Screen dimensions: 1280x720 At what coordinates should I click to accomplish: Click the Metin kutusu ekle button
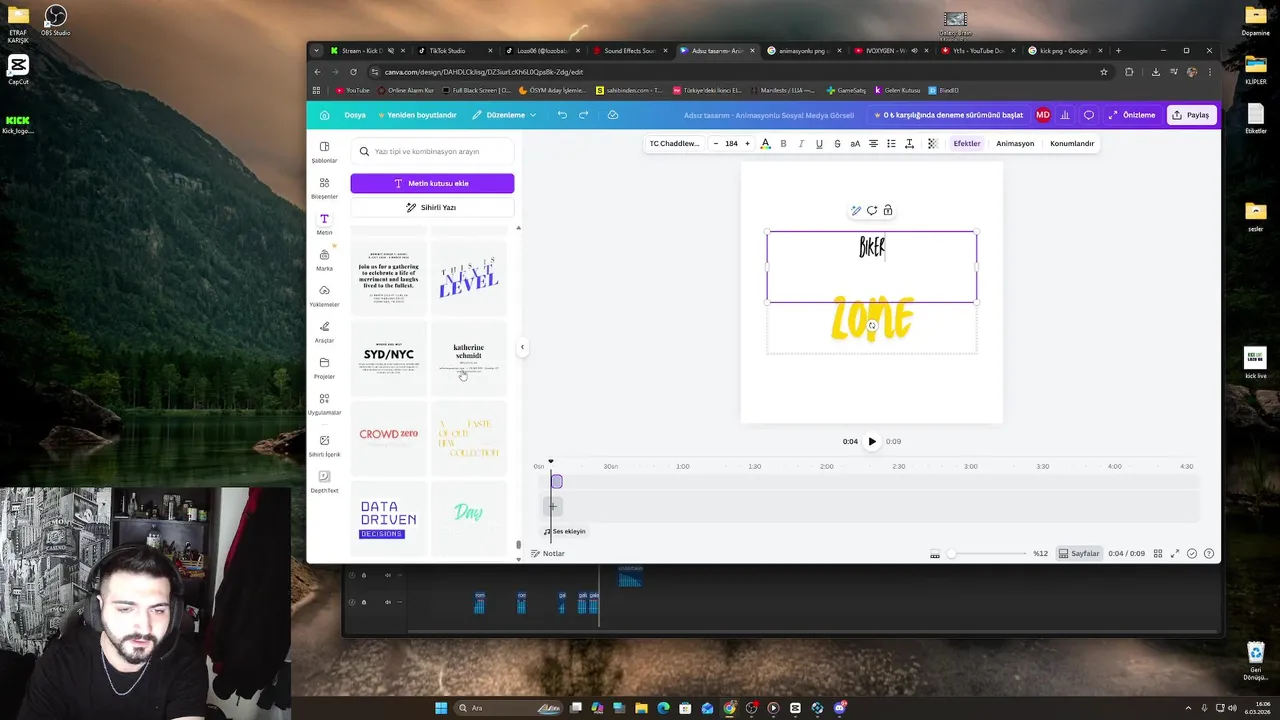432,183
